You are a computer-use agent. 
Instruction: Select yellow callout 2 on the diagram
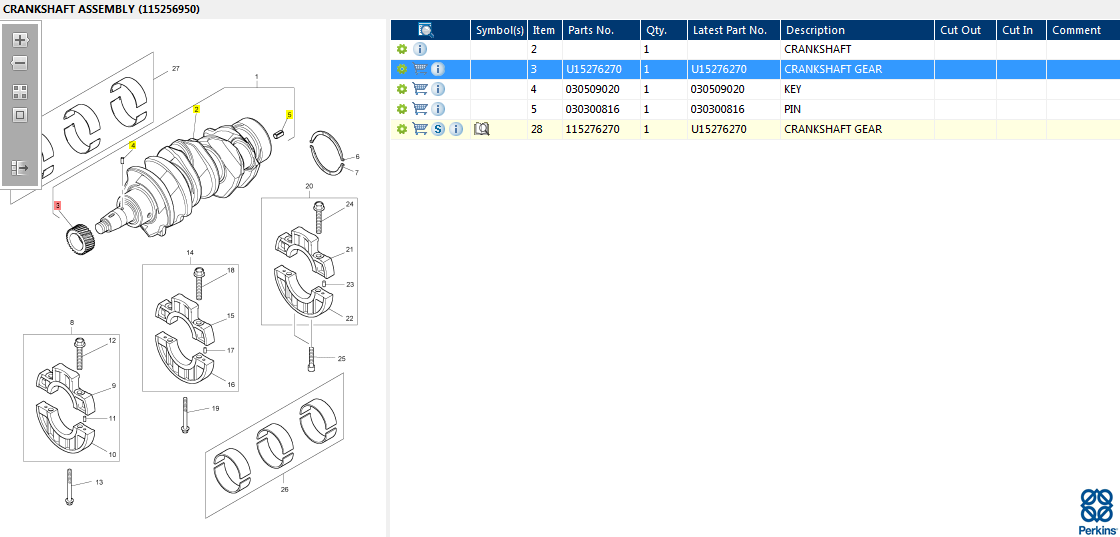point(197,109)
